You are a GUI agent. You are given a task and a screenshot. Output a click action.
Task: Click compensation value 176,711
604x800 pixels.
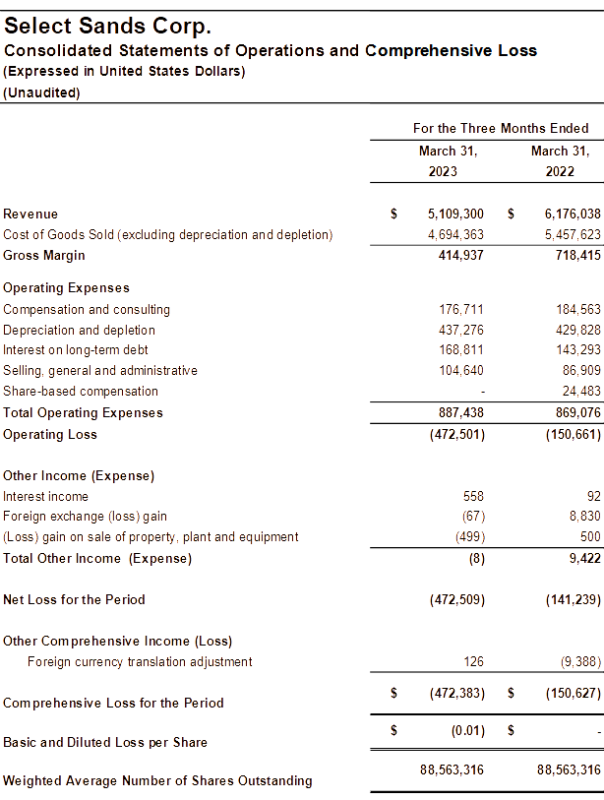pyautogui.click(x=461, y=310)
